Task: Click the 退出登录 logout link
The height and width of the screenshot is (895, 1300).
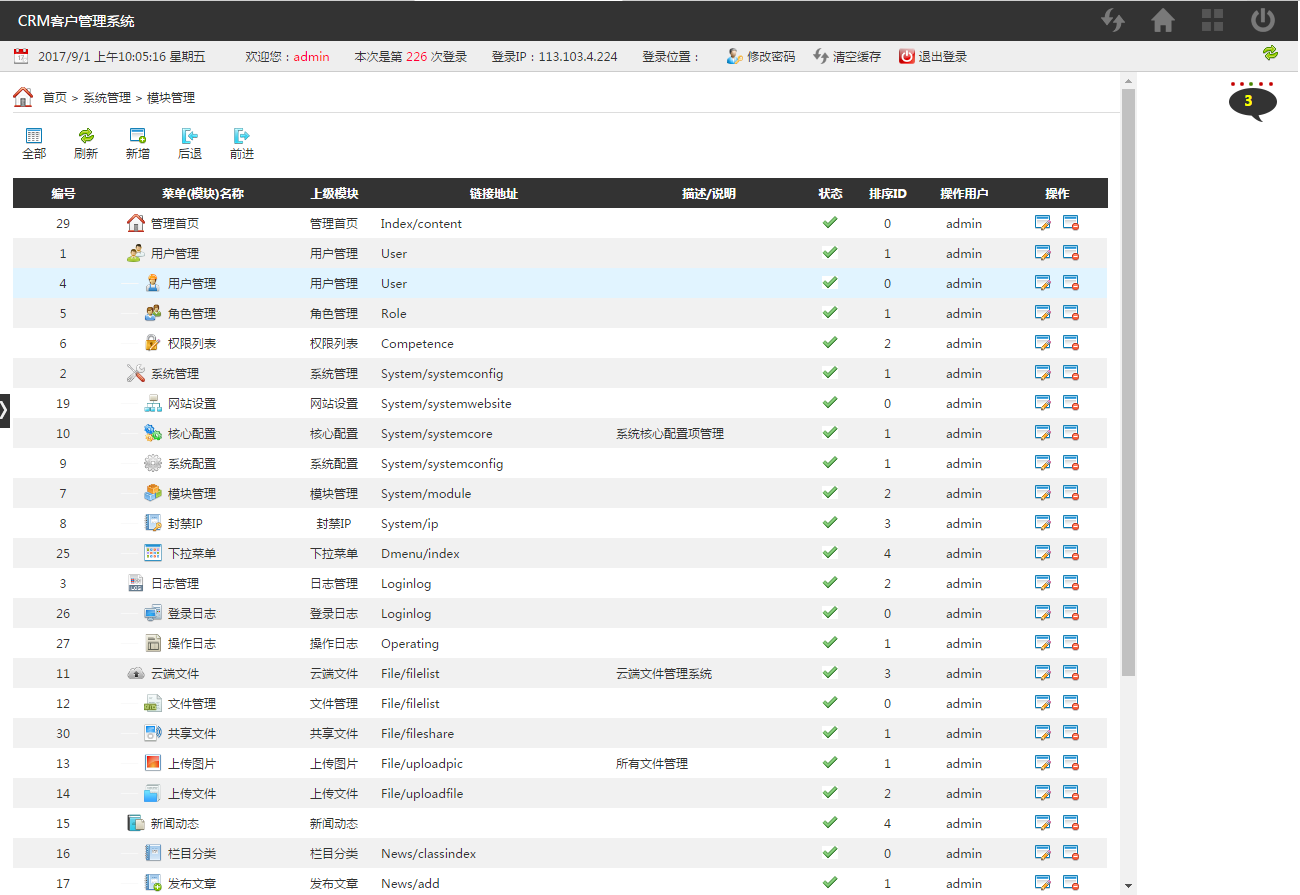Action: pos(934,57)
